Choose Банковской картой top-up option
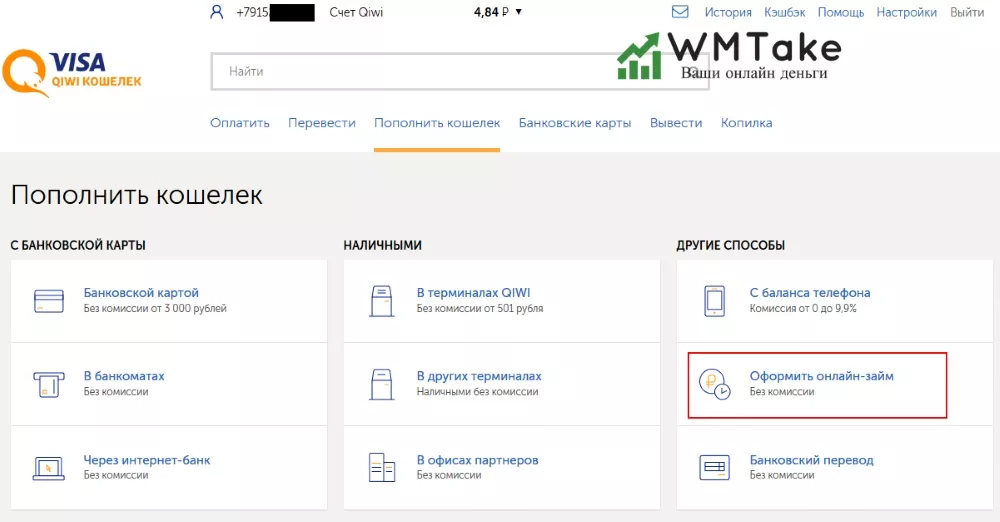This screenshot has height=522, width=1000. (169, 301)
